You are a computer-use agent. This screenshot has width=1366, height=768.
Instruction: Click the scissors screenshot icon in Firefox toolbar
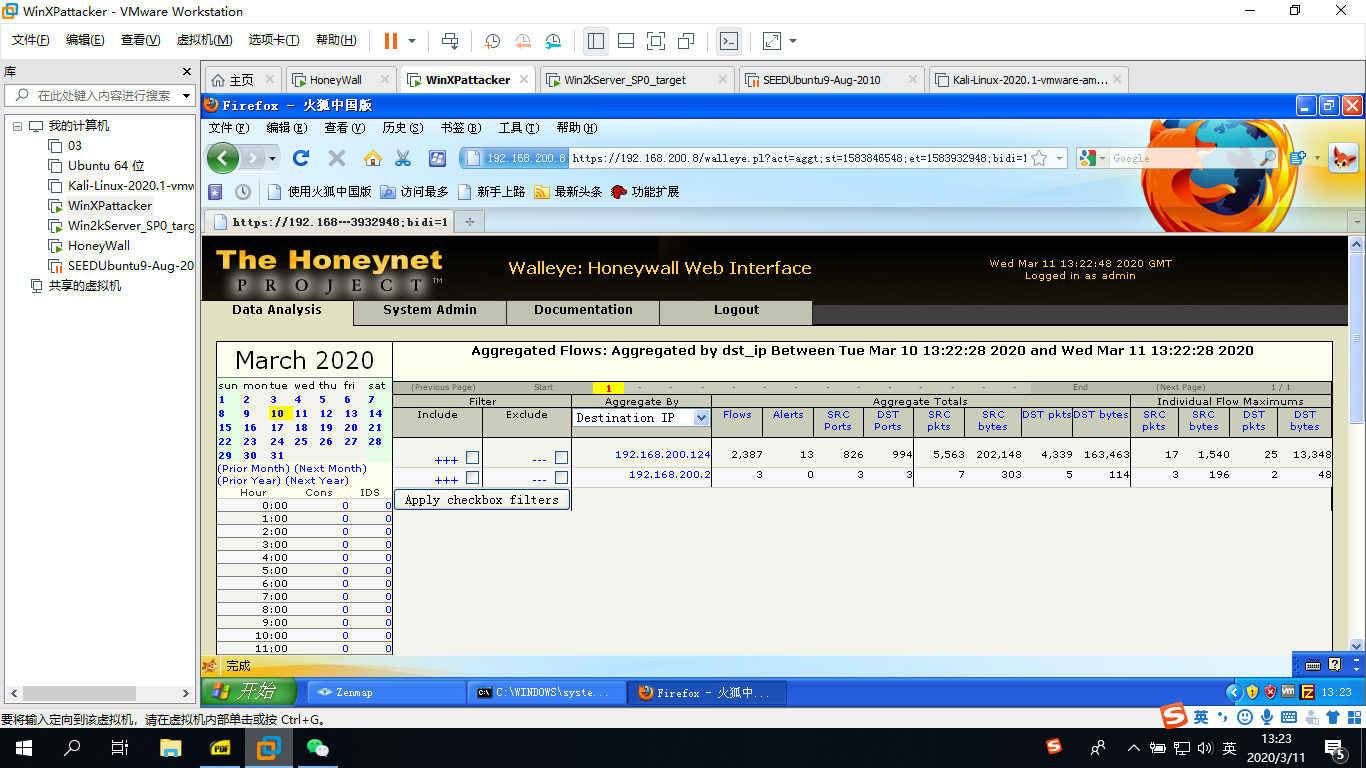click(x=403, y=158)
